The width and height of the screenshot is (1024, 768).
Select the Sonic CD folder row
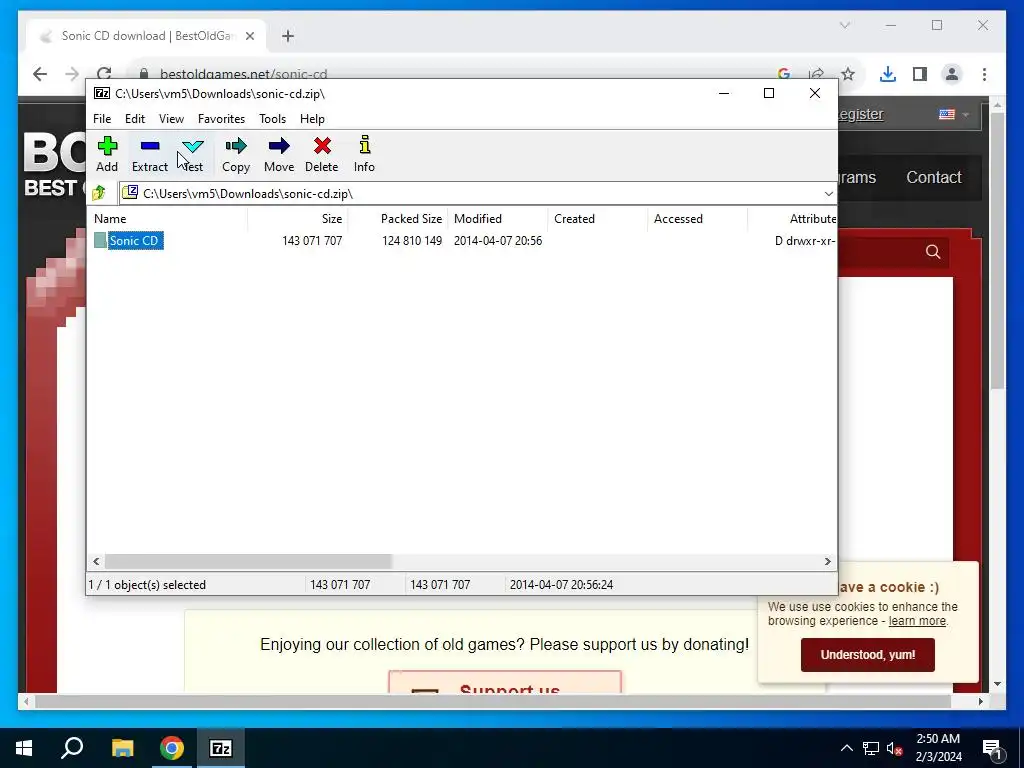462,240
